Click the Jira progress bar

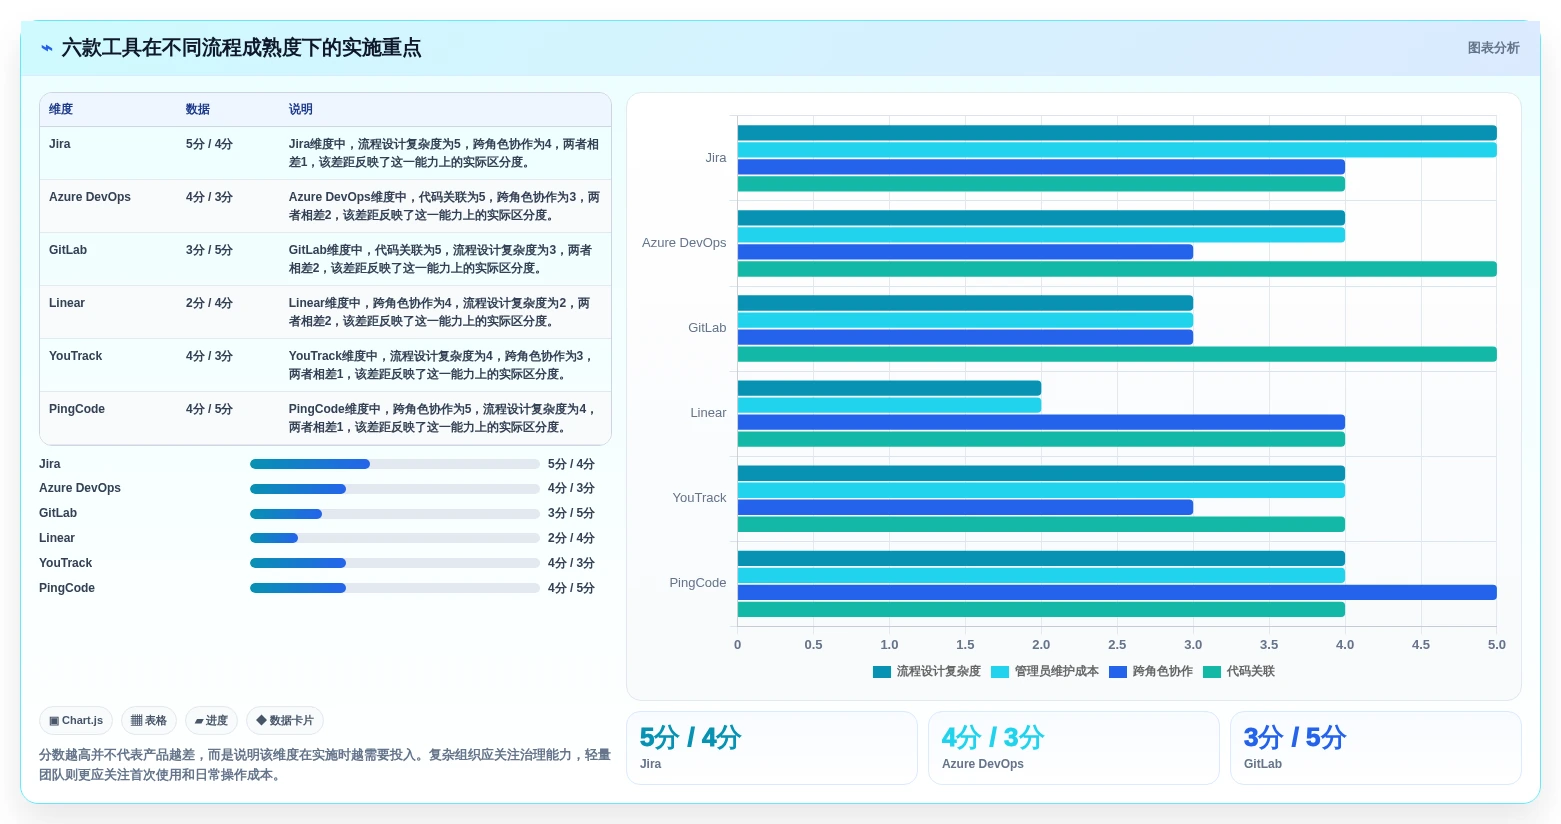[395, 464]
